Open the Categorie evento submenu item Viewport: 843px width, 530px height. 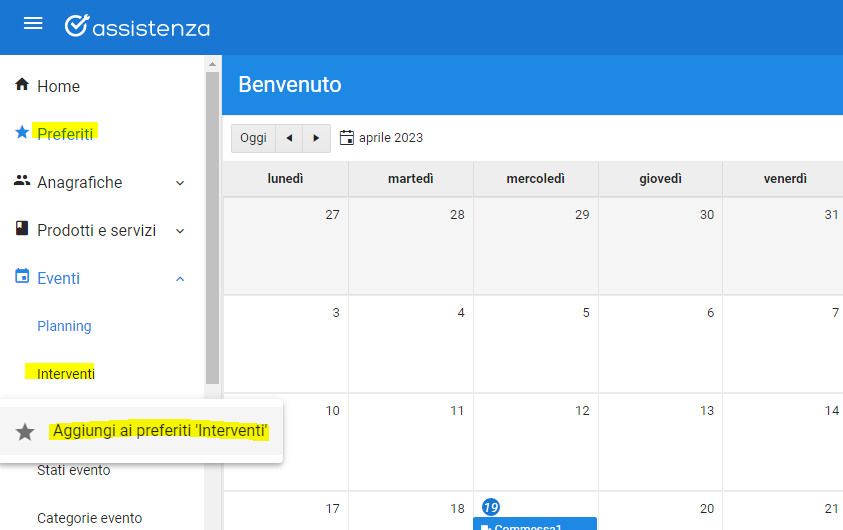(90, 518)
